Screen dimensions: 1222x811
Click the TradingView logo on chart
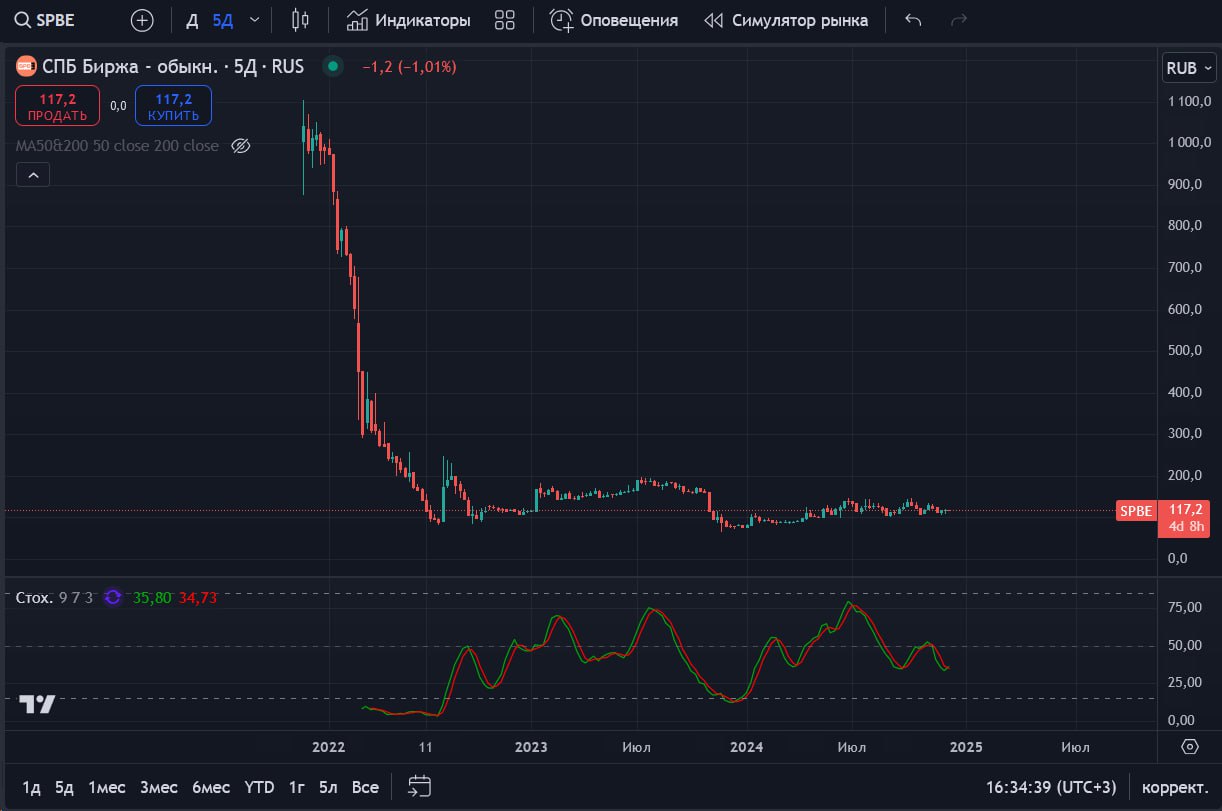point(38,704)
